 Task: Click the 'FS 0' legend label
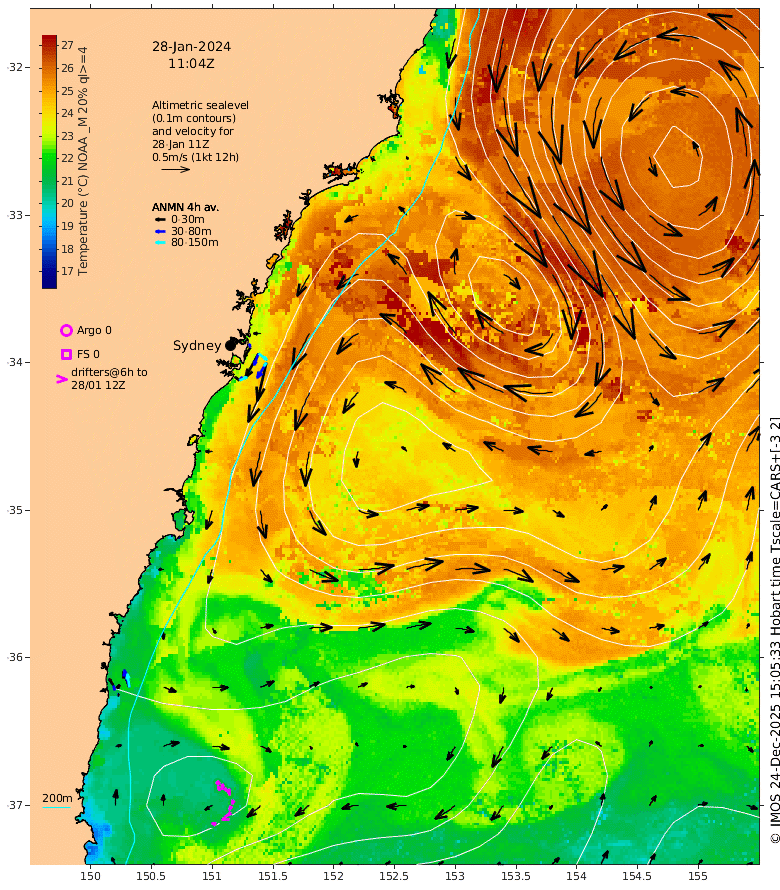point(88,354)
